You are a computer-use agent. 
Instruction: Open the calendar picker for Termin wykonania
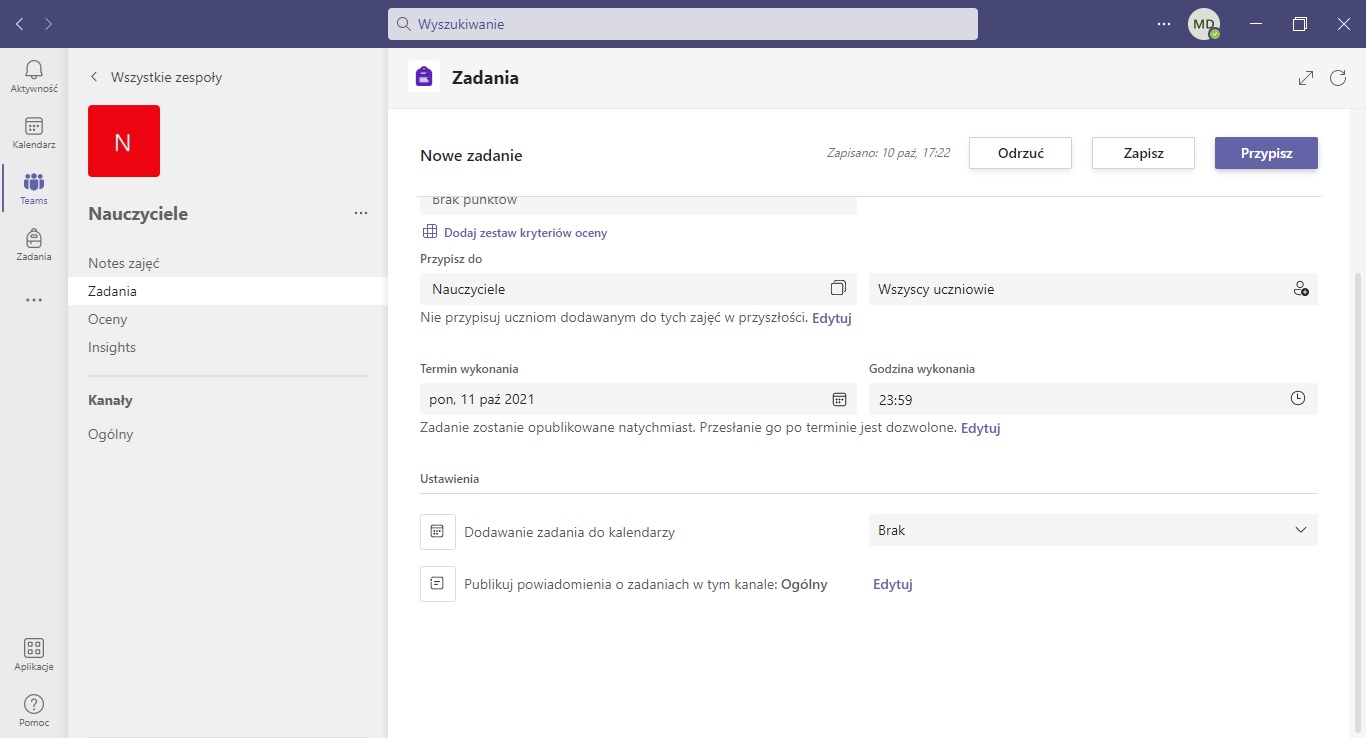839,399
